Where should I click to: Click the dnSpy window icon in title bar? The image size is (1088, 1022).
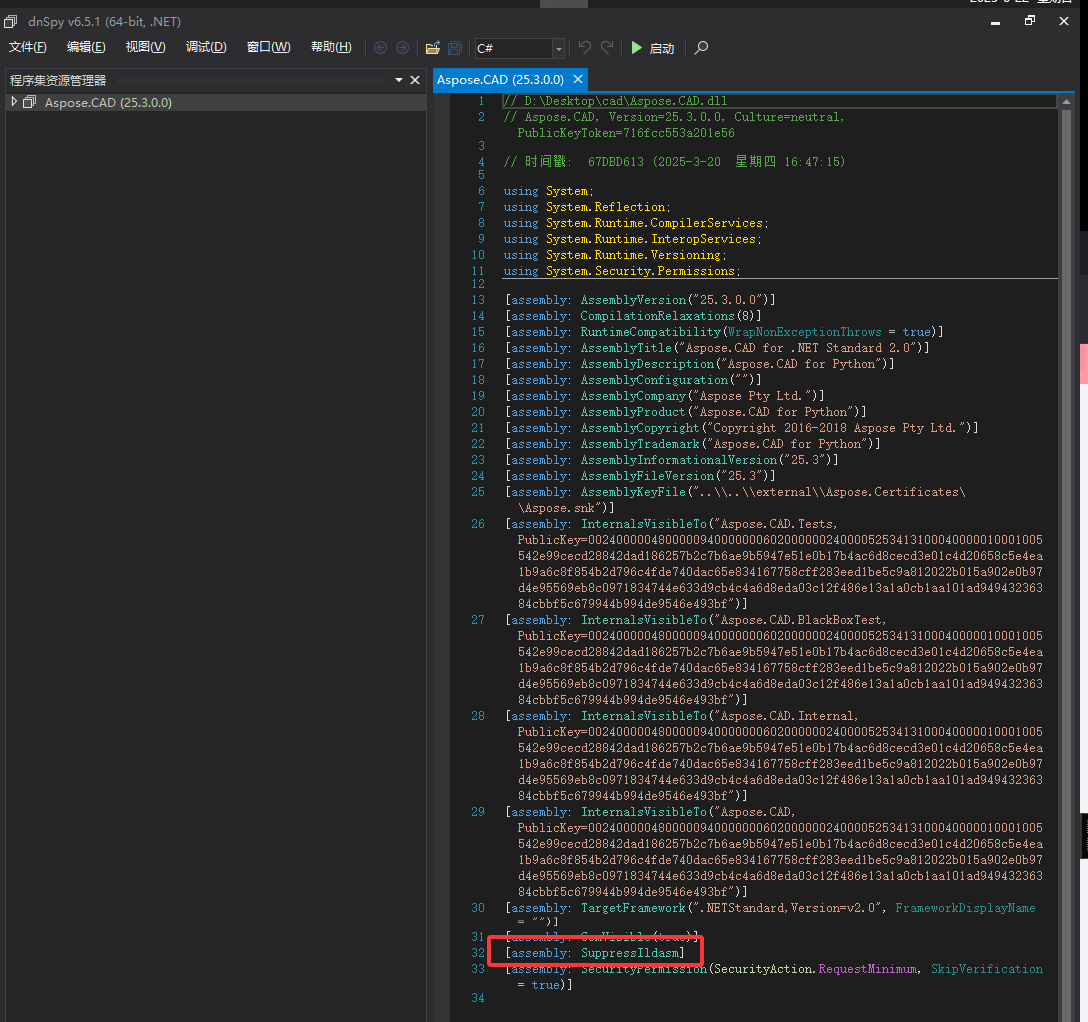pos(10,22)
